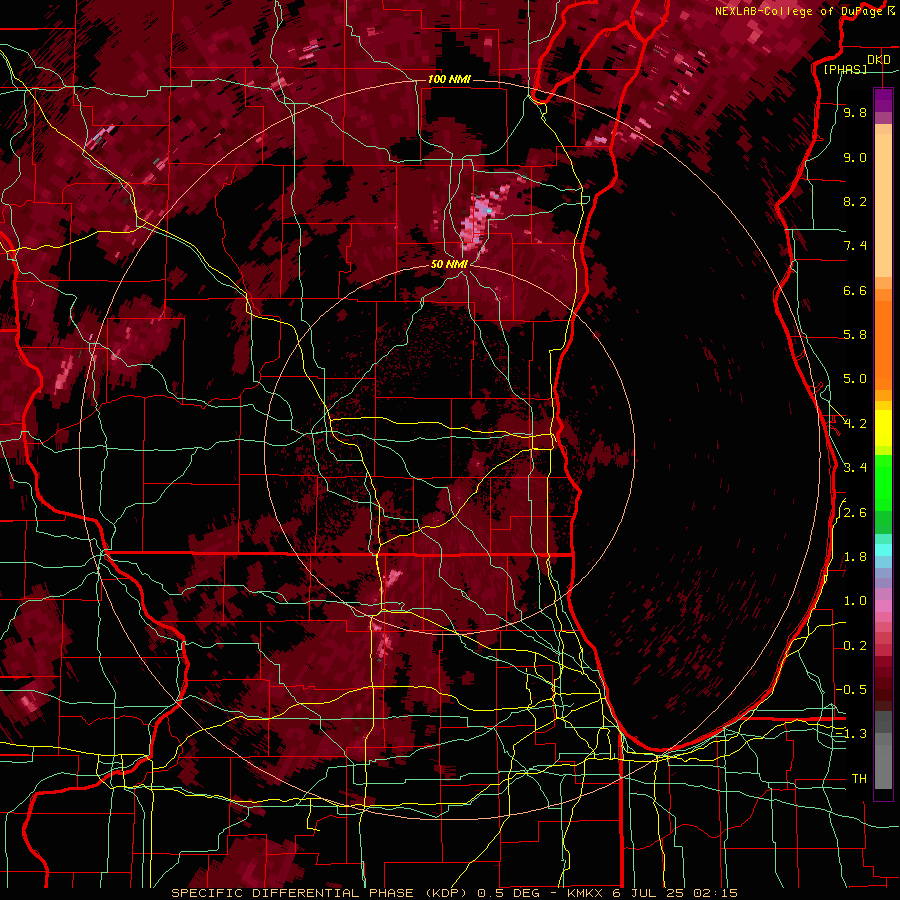Screen dimensions: 900x900
Task: Click the 100 NMI range ring label
Action: pyautogui.click(x=449, y=79)
